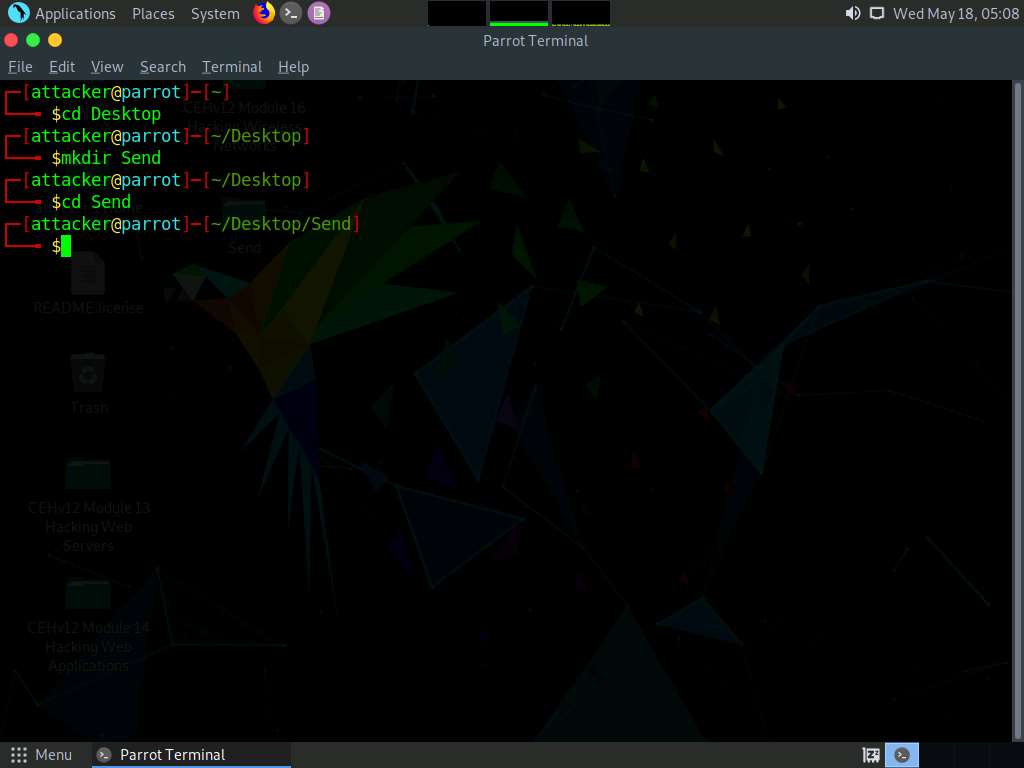The width and height of the screenshot is (1024, 768).
Task: Expand the Places menu
Action: (153, 14)
